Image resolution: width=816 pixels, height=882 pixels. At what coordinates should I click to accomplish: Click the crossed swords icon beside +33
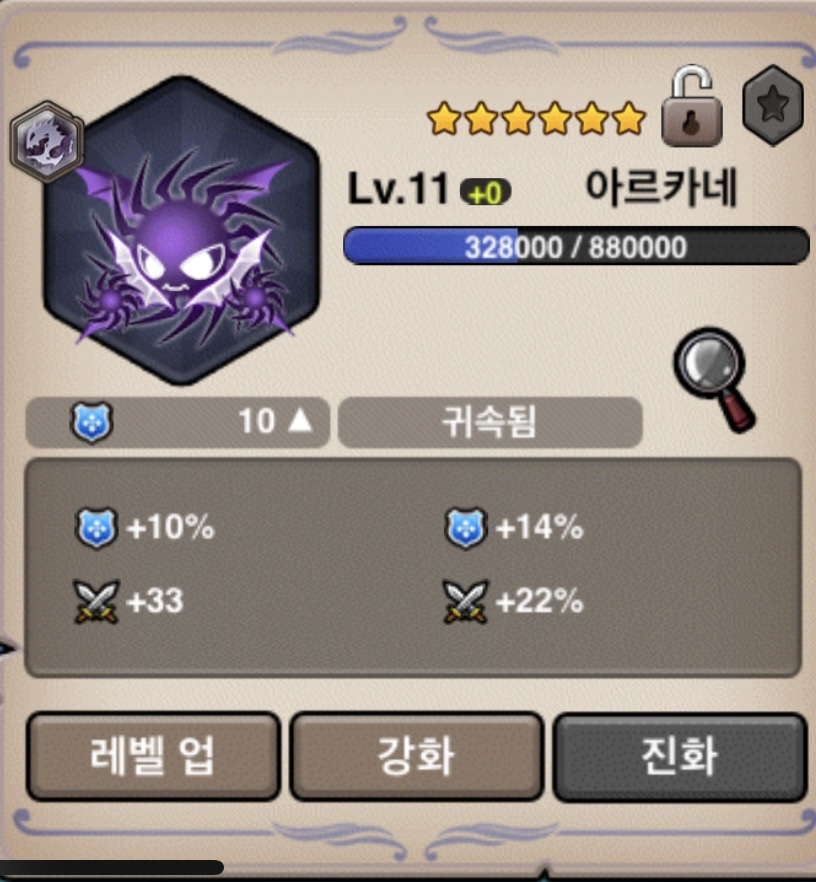(x=96, y=601)
